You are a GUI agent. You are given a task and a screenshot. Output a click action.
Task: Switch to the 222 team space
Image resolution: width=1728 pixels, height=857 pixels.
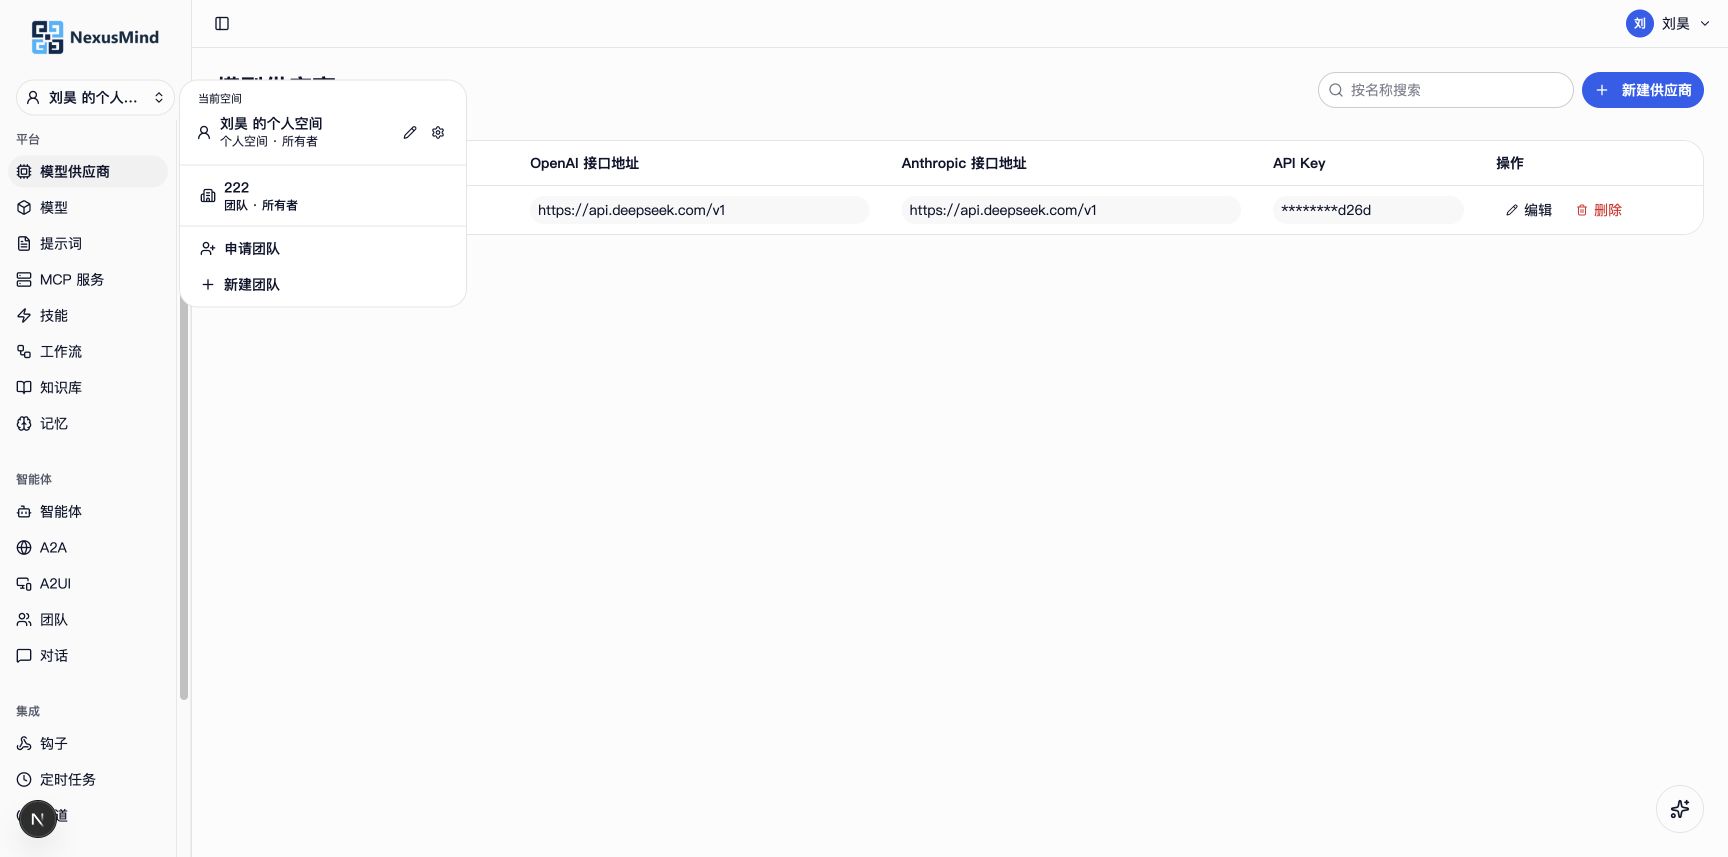(323, 196)
